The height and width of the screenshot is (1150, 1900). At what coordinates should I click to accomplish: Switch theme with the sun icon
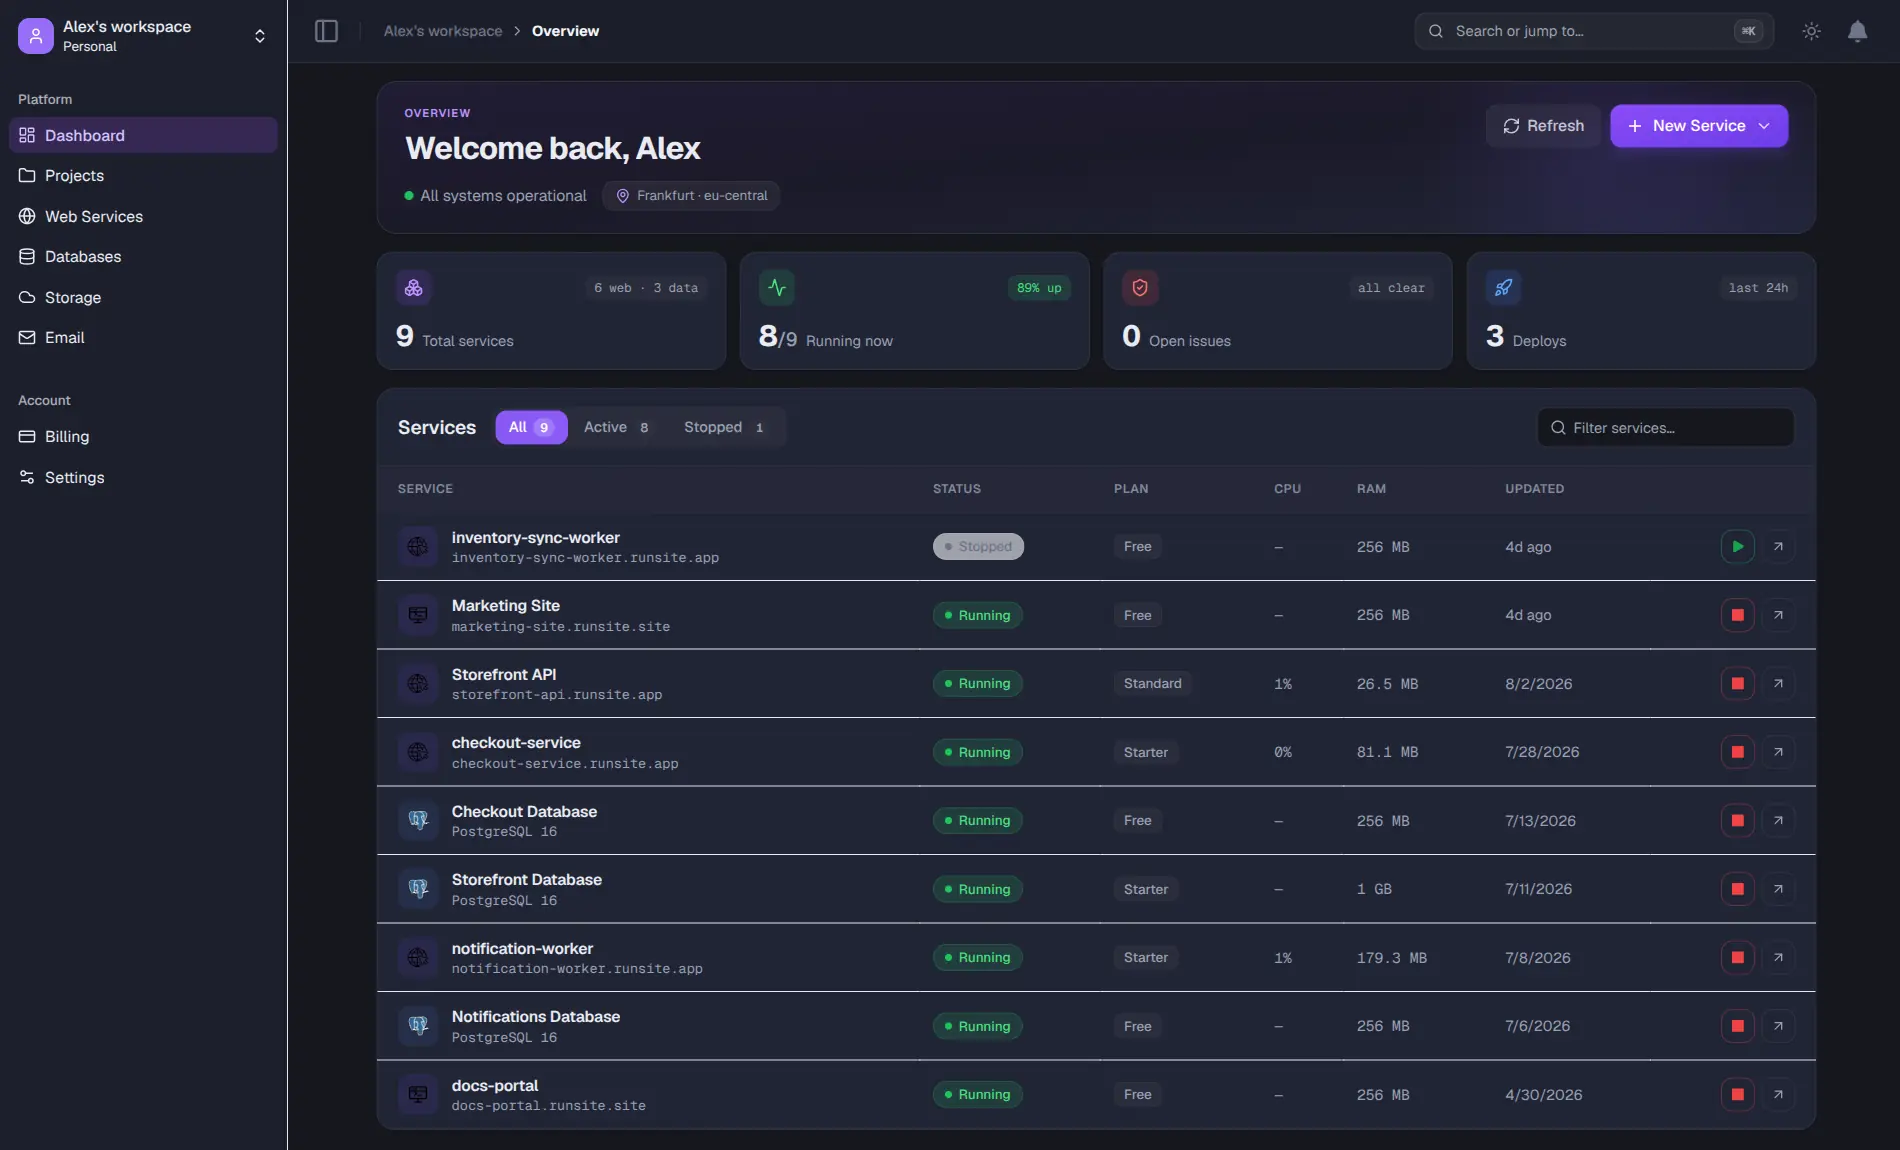pos(1811,31)
